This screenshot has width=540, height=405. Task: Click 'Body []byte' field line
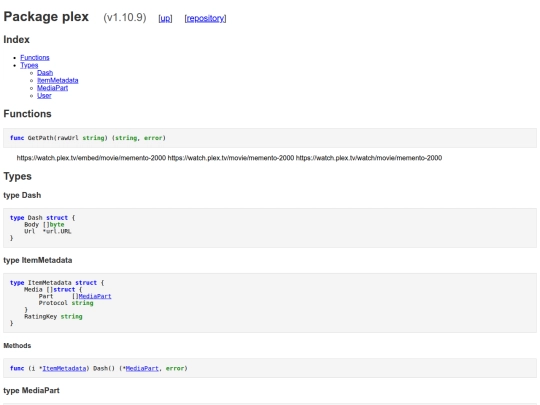click(44, 224)
